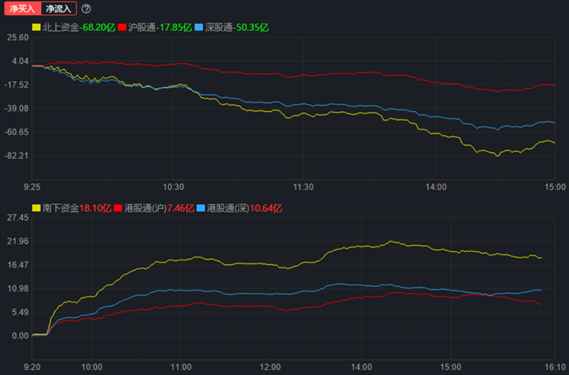The image size is (569, 375).
Task: Click the 14:00 time label on bottom chart
Action: [361, 367]
